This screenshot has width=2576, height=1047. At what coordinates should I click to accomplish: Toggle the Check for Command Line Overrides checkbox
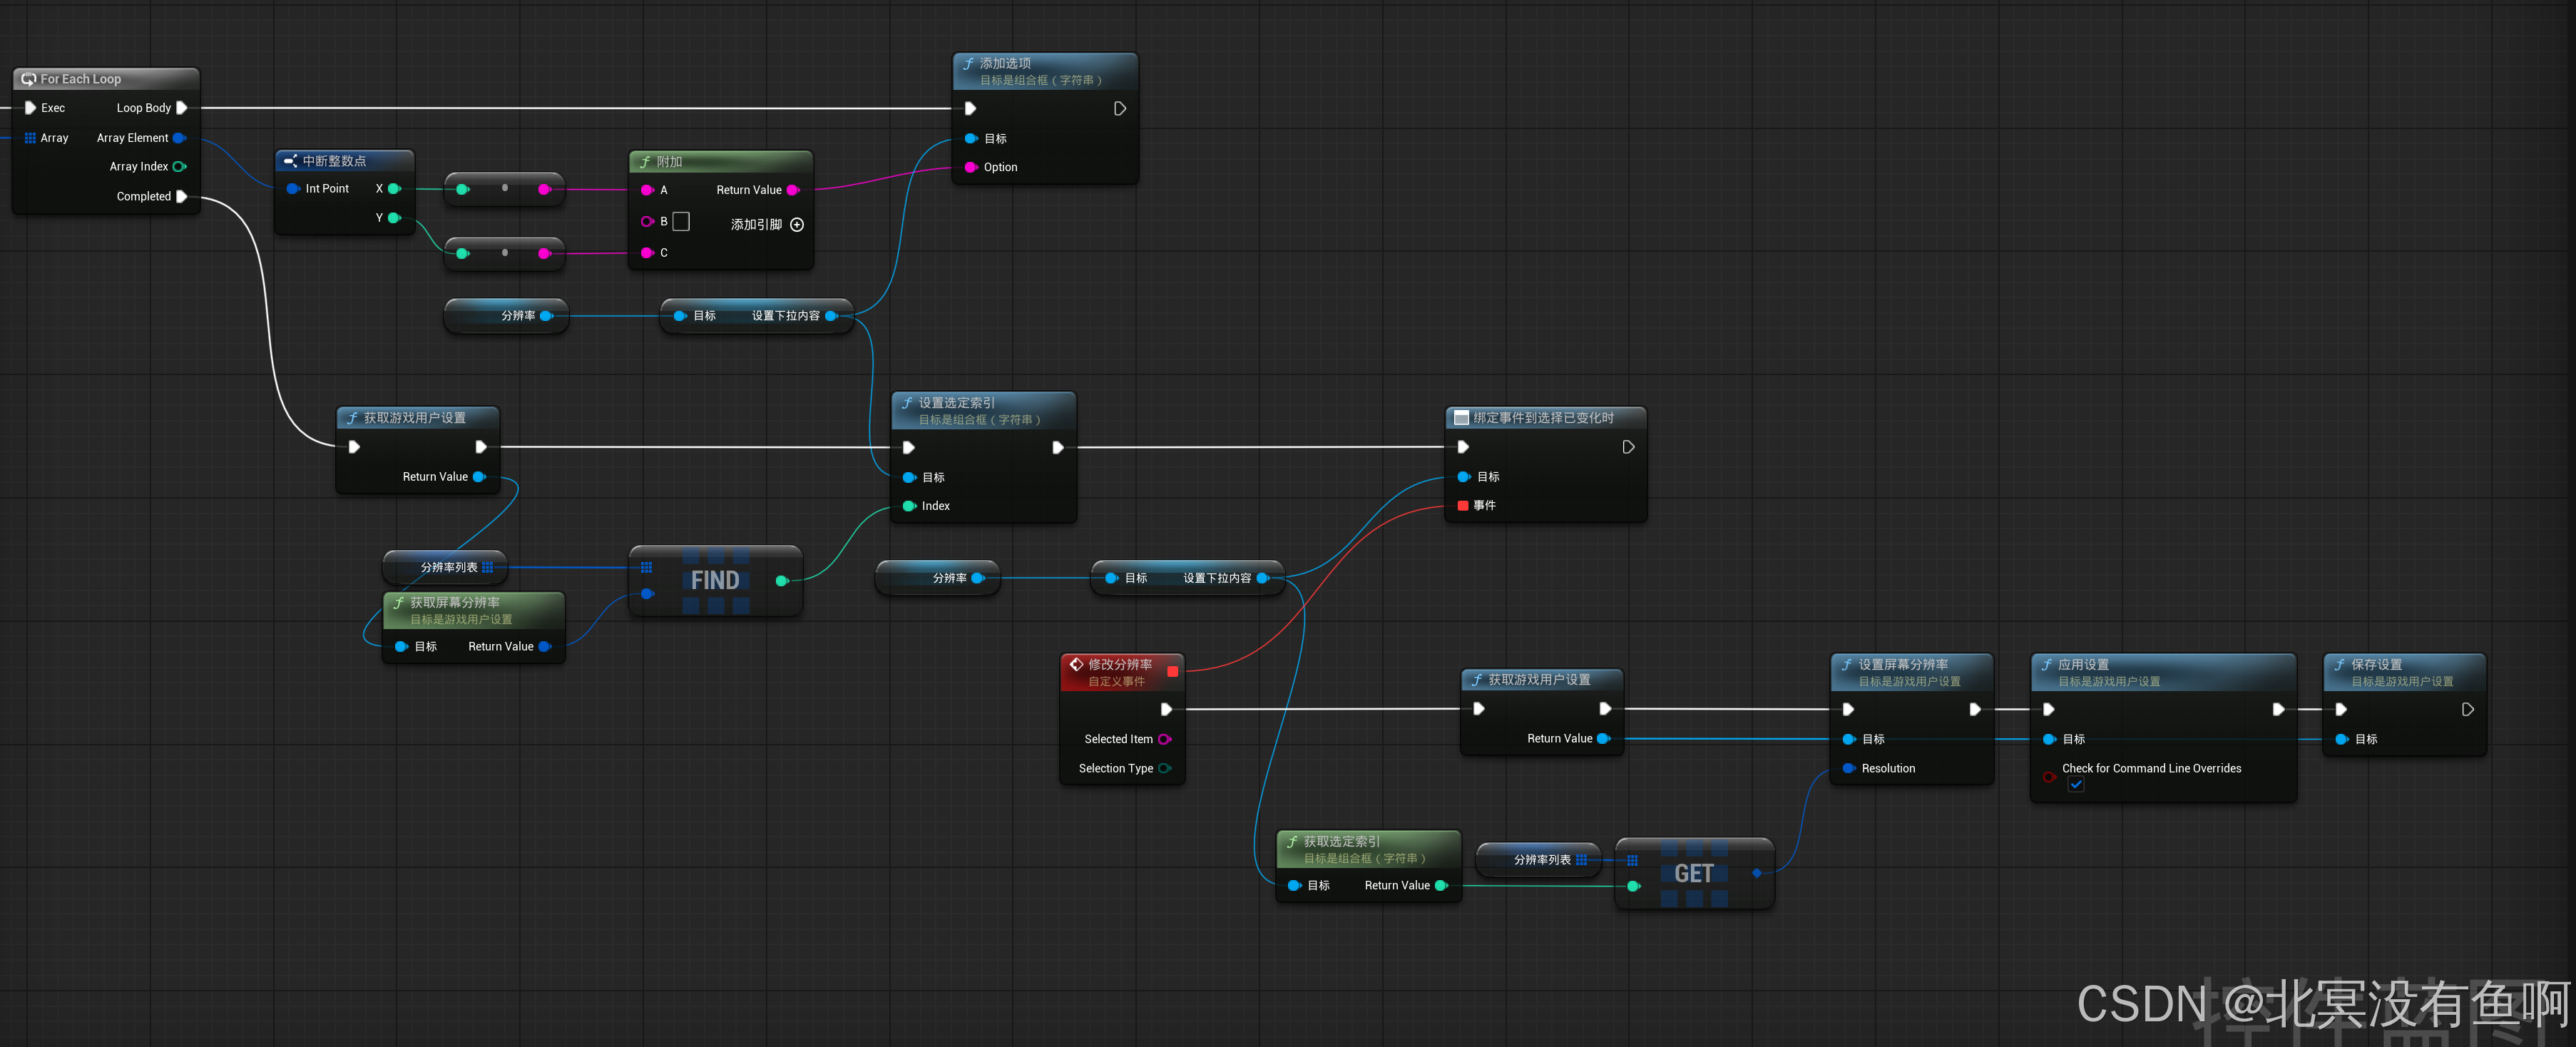(2076, 785)
